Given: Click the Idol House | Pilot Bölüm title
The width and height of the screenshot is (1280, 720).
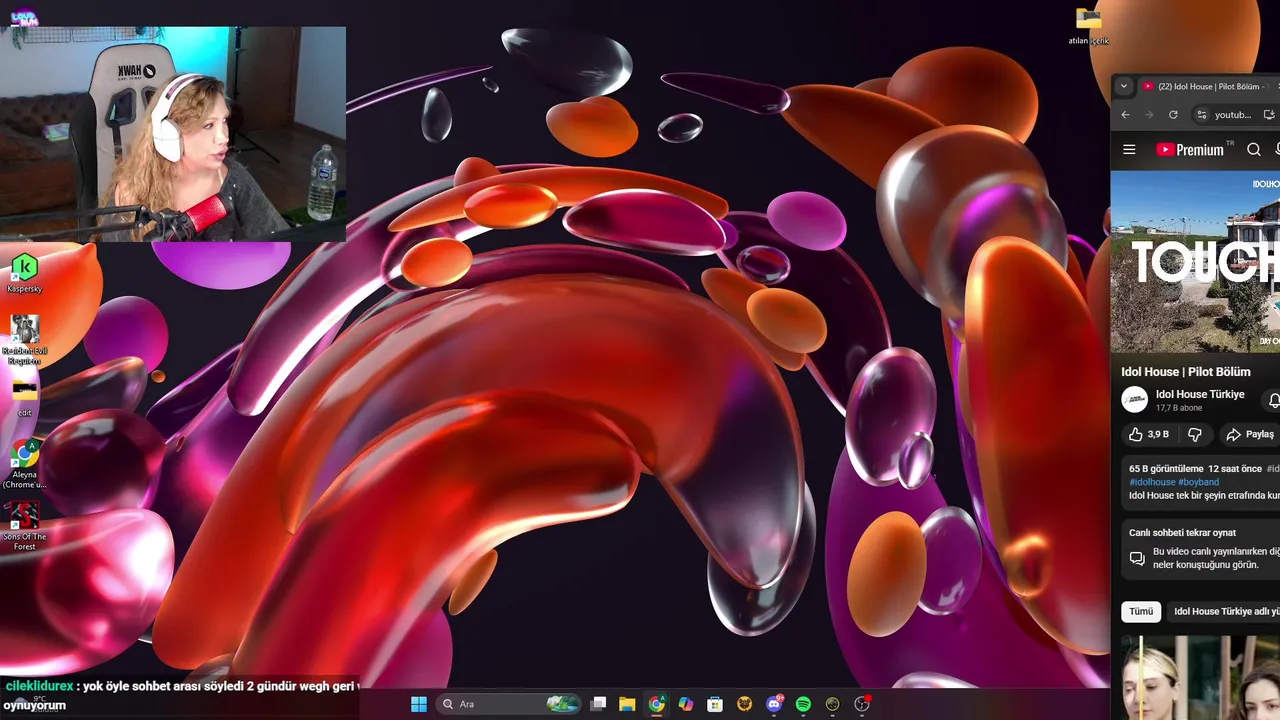Looking at the screenshot, I should pos(1186,372).
